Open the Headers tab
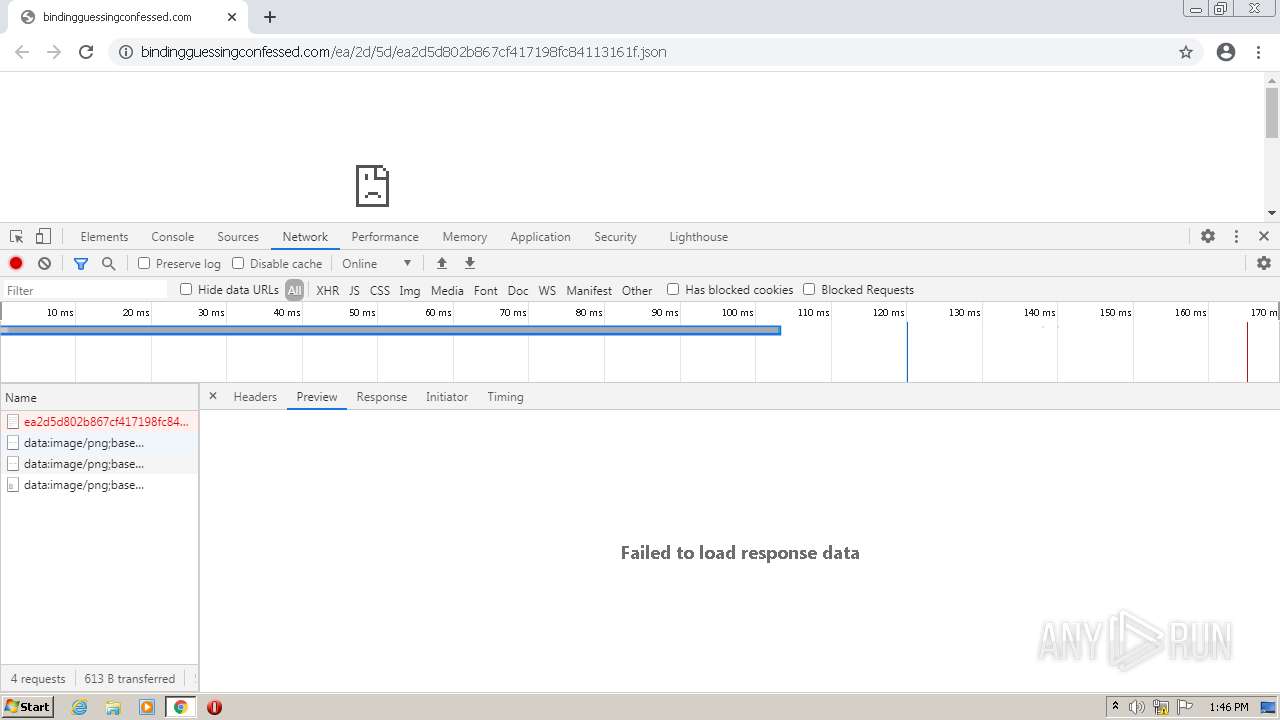 (255, 397)
